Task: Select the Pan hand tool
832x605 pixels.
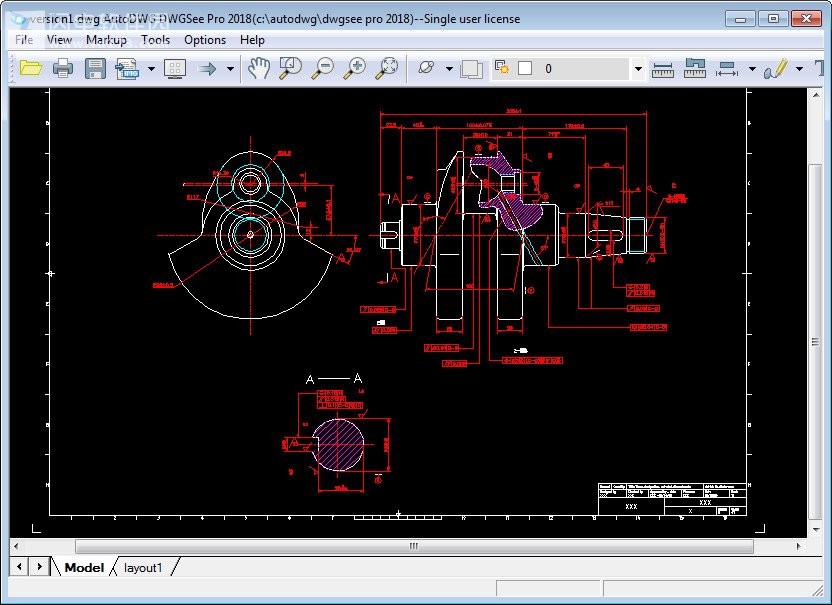Action: 259,68
